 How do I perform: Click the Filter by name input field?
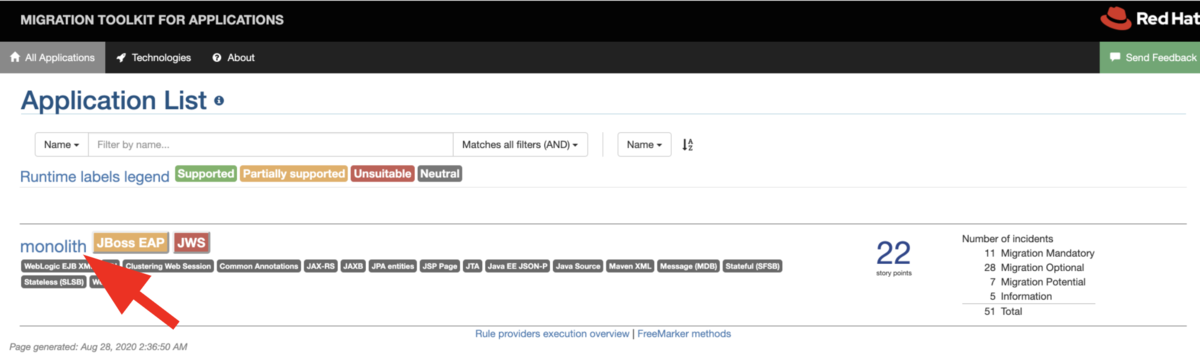point(271,145)
